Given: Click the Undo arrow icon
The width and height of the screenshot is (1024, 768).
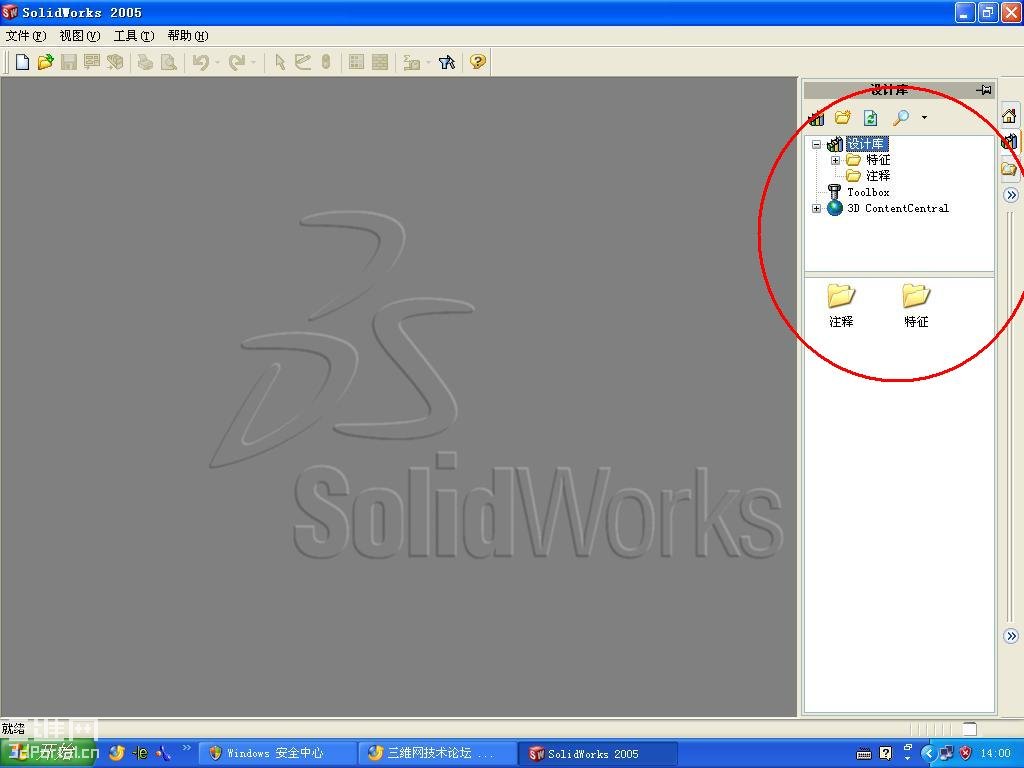Looking at the screenshot, I should tap(200, 62).
